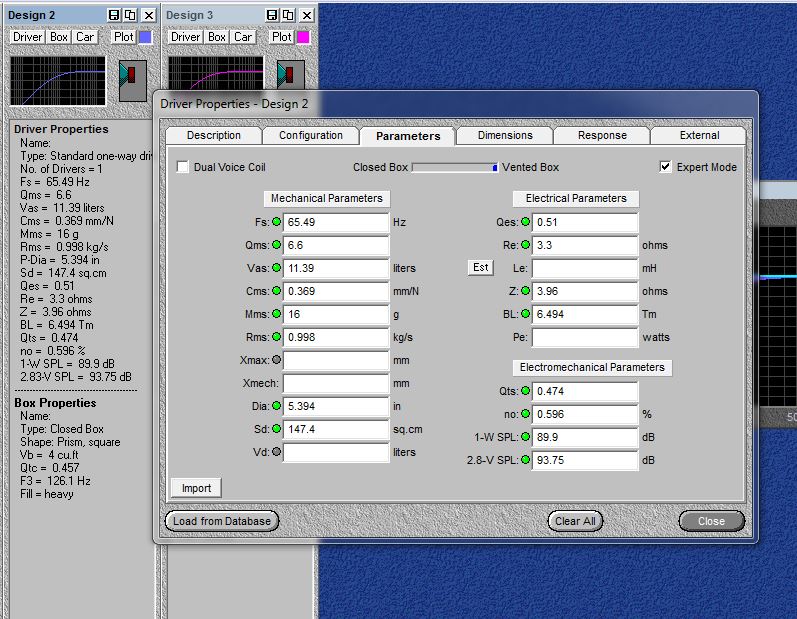797x619 pixels.
Task: Toggle the Expert Mode checkbox
Action: (x=665, y=167)
